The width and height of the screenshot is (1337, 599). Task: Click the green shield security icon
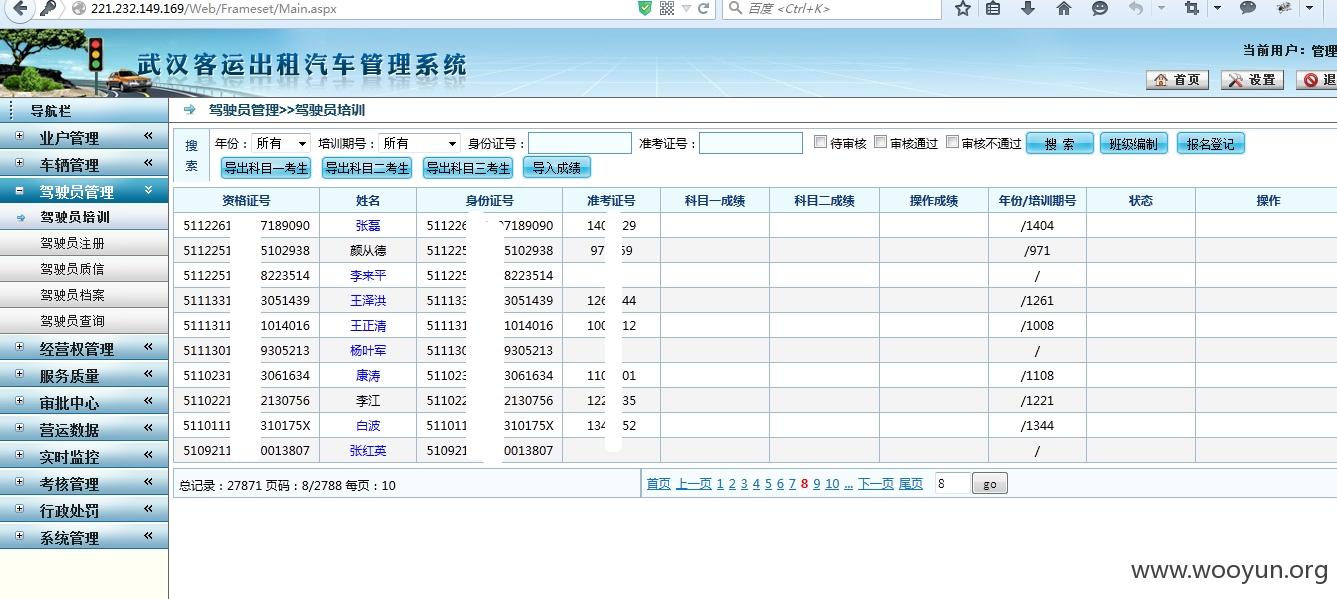646,9
